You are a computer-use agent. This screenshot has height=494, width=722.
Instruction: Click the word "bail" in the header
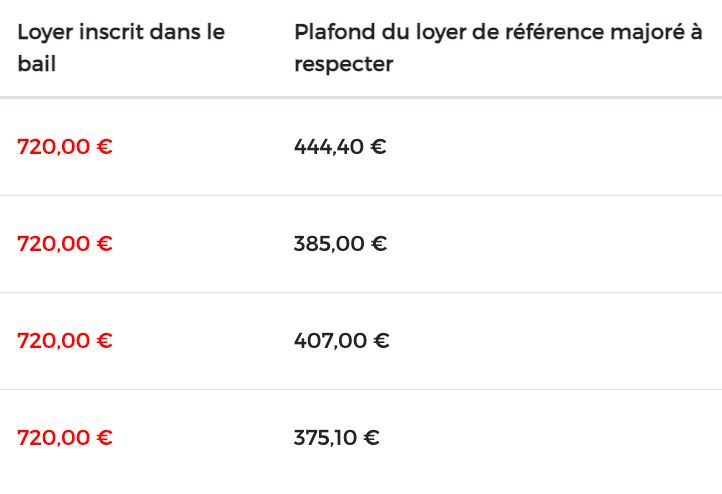[37, 64]
